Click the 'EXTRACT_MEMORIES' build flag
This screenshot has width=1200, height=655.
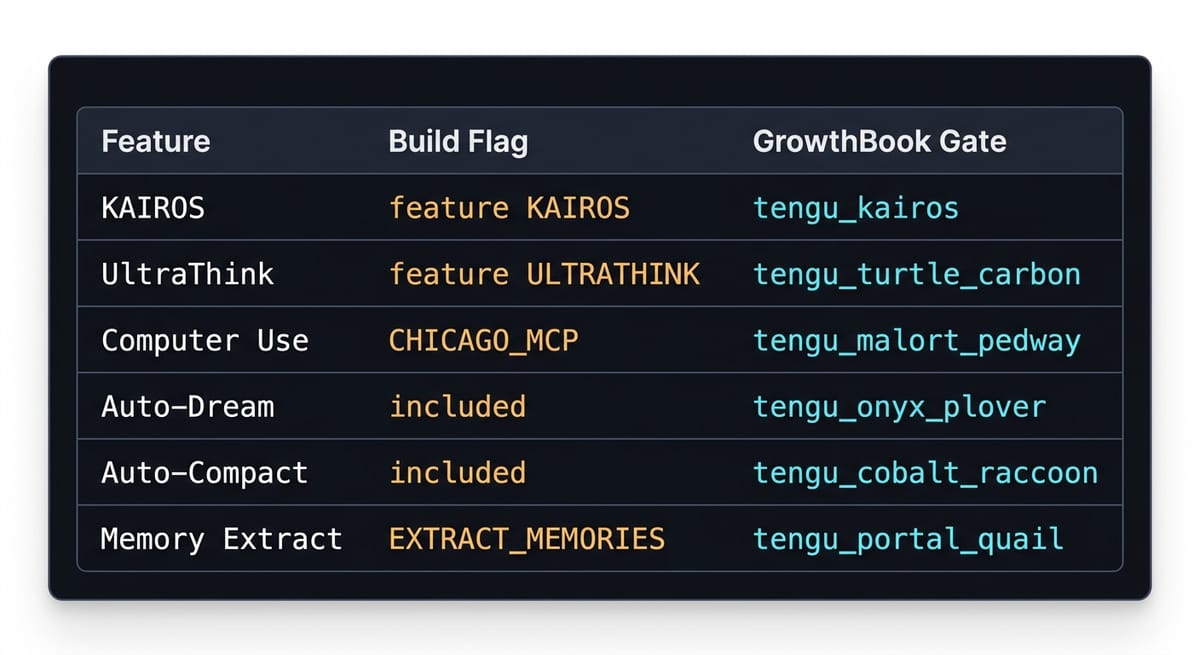[x=527, y=540]
